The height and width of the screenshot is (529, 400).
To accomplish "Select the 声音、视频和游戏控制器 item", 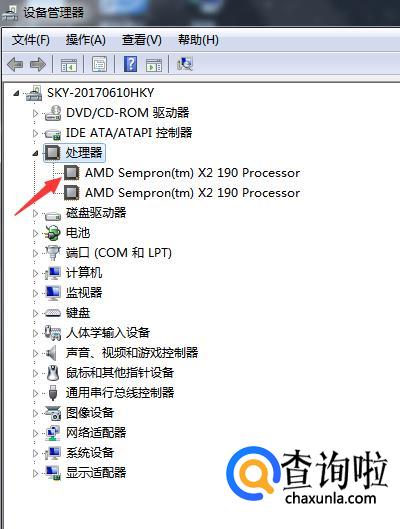I will (132, 353).
